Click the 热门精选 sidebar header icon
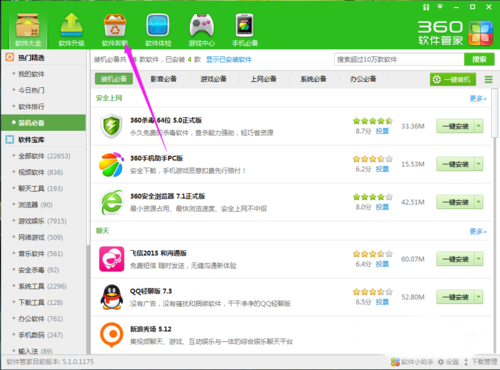Image resolution: width=500 pixels, height=370 pixels. (10, 57)
